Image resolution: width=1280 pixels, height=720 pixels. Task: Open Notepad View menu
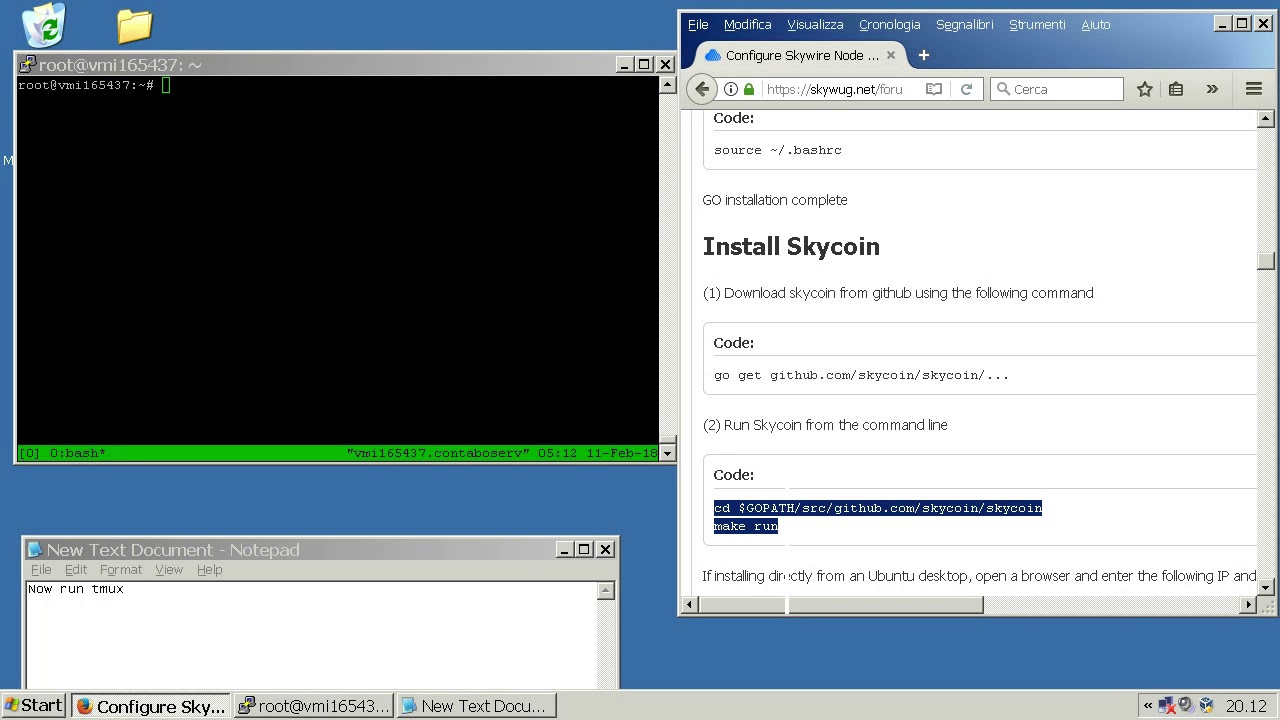tap(169, 570)
